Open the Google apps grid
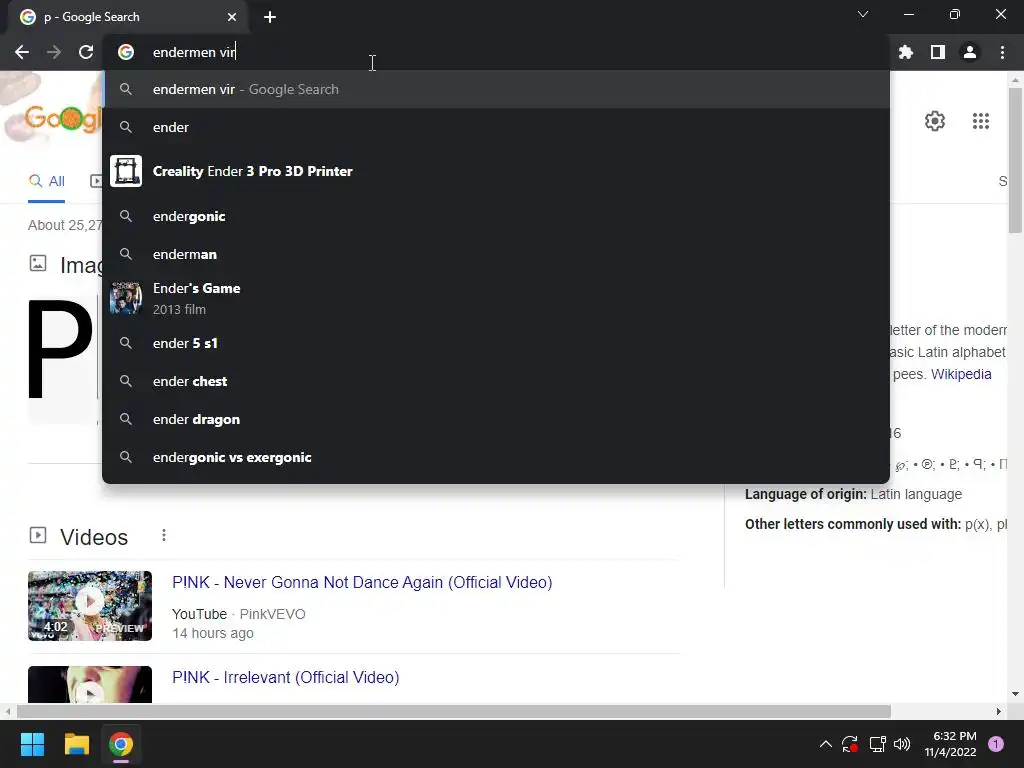This screenshot has width=1024, height=768. 981,121
